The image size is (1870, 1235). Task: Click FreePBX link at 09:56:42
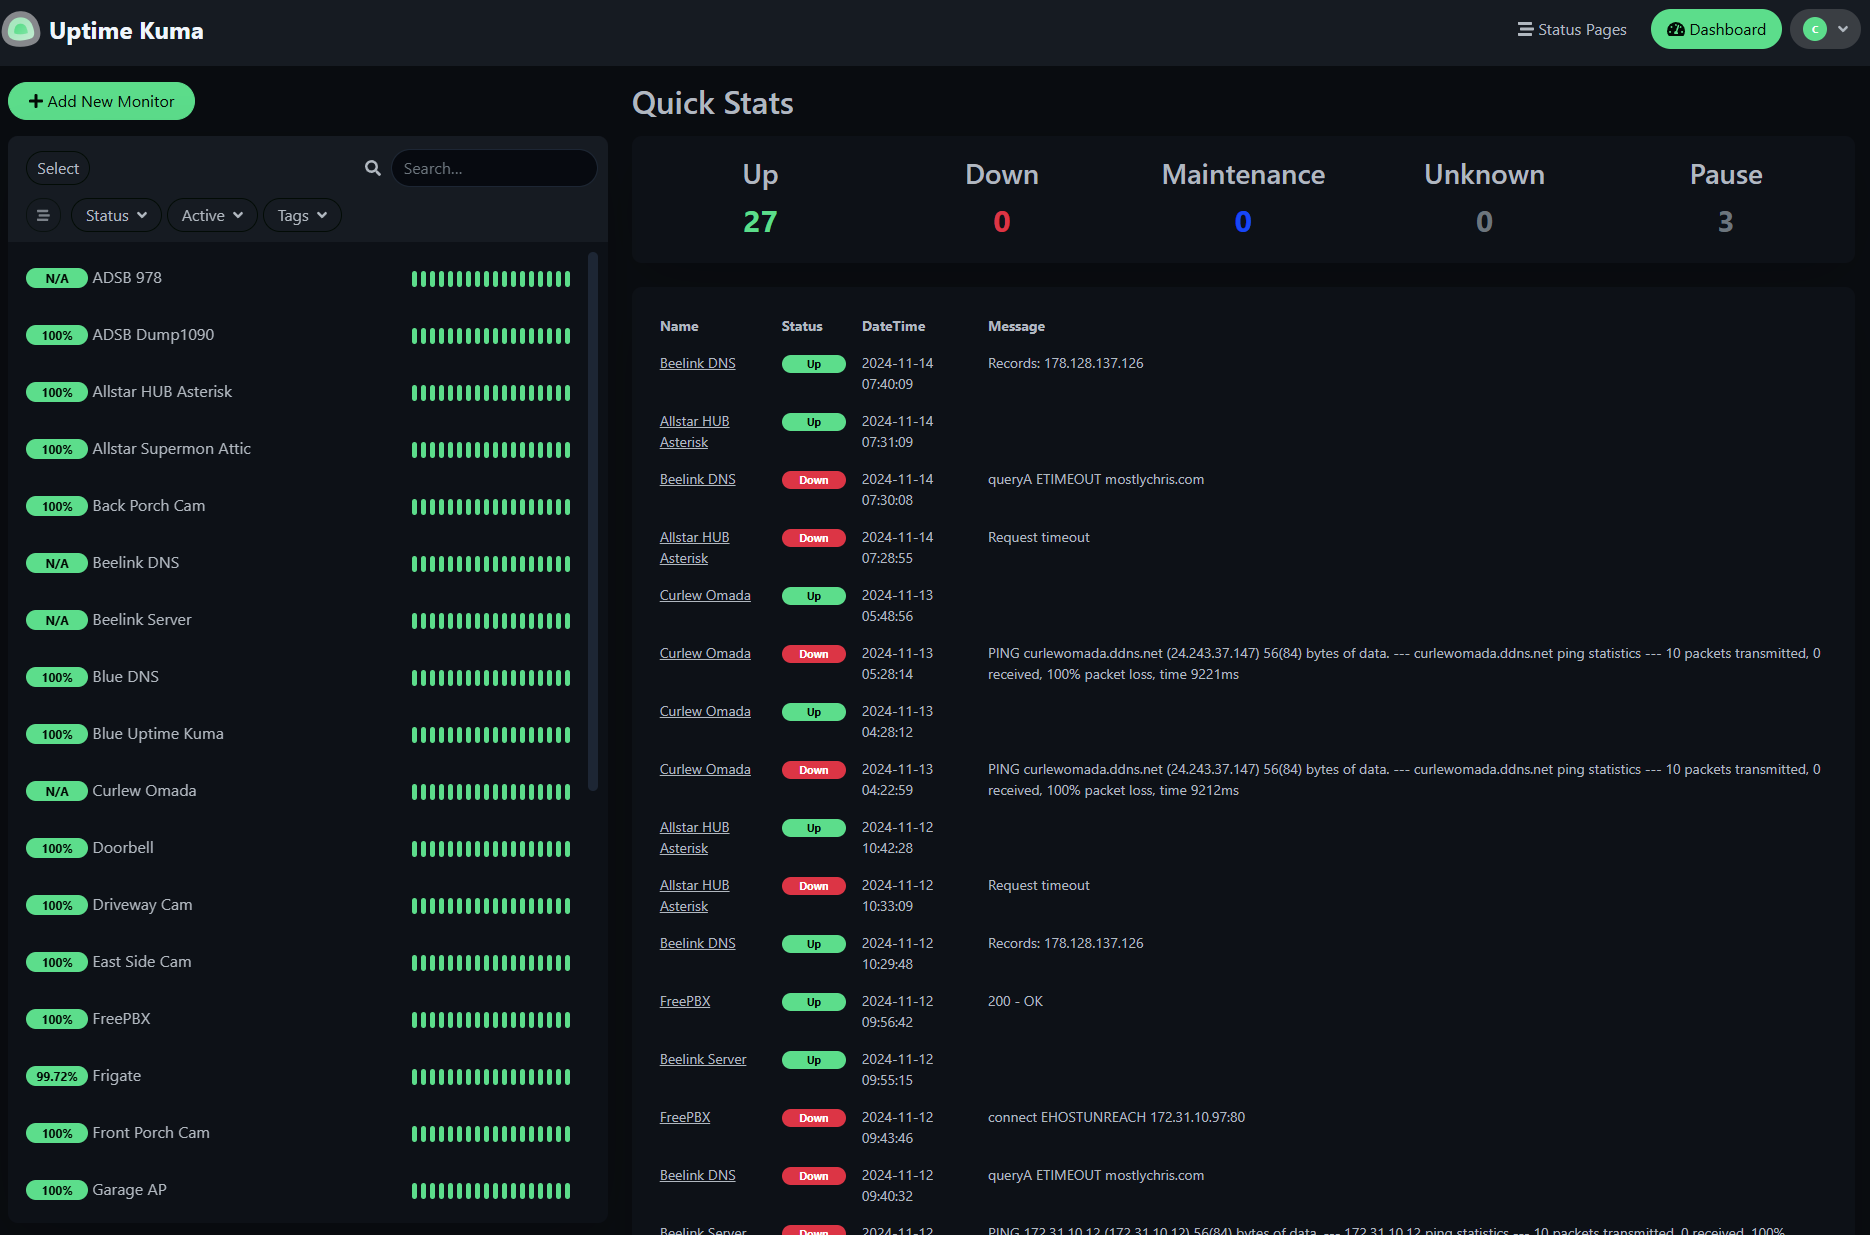point(685,1001)
